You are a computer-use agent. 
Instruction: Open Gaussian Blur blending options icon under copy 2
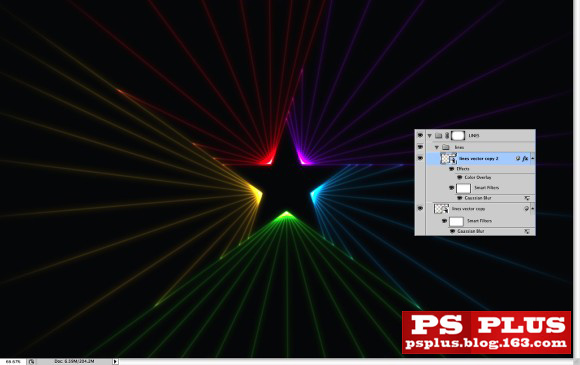(527, 198)
